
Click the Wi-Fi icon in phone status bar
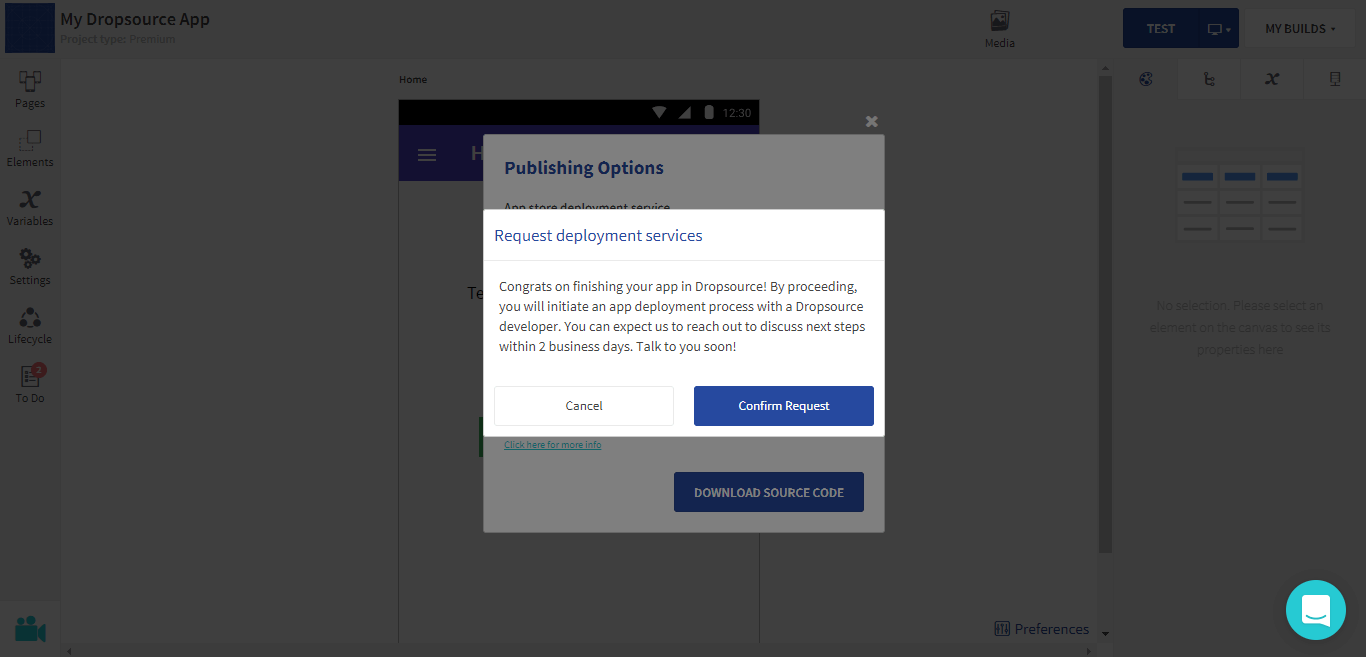[659, 112]
